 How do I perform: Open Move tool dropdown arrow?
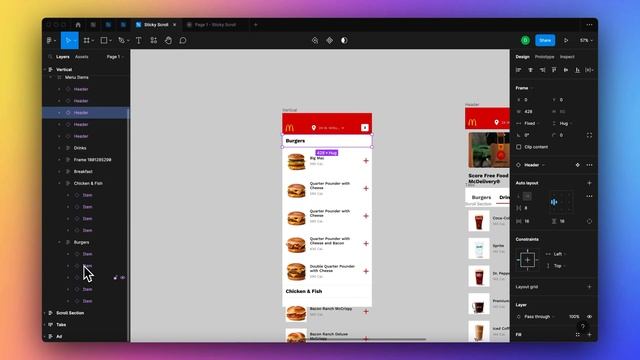tap(76, 41)
